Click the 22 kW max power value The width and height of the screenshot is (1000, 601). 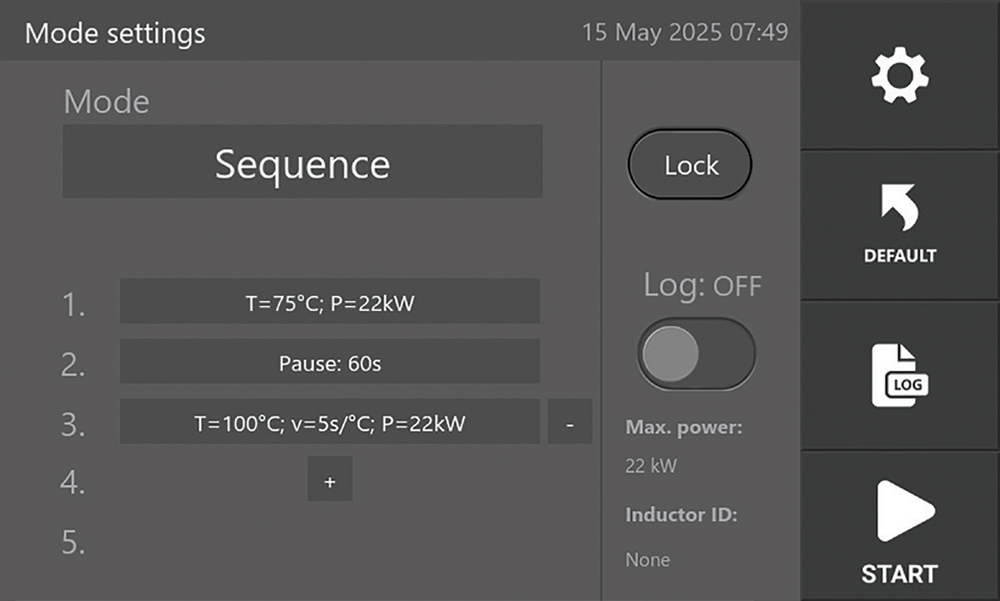tap(646, 466)
